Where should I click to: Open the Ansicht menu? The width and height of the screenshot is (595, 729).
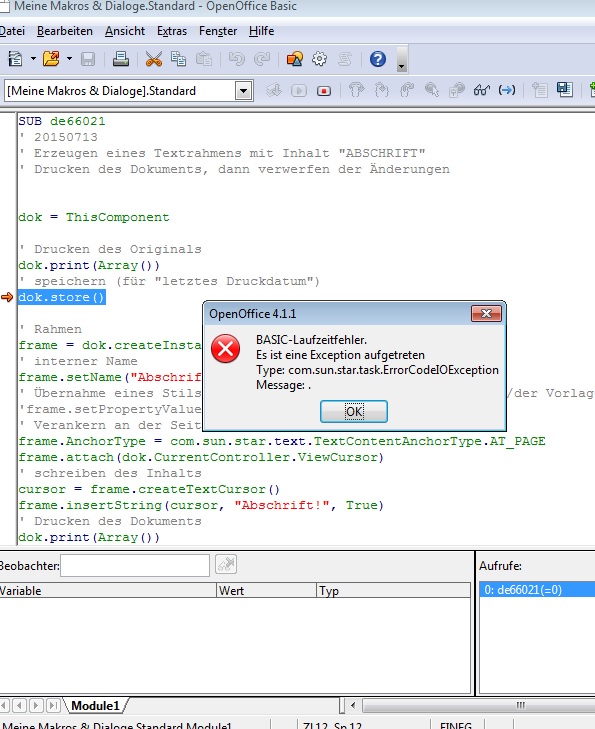click(125, 31)
